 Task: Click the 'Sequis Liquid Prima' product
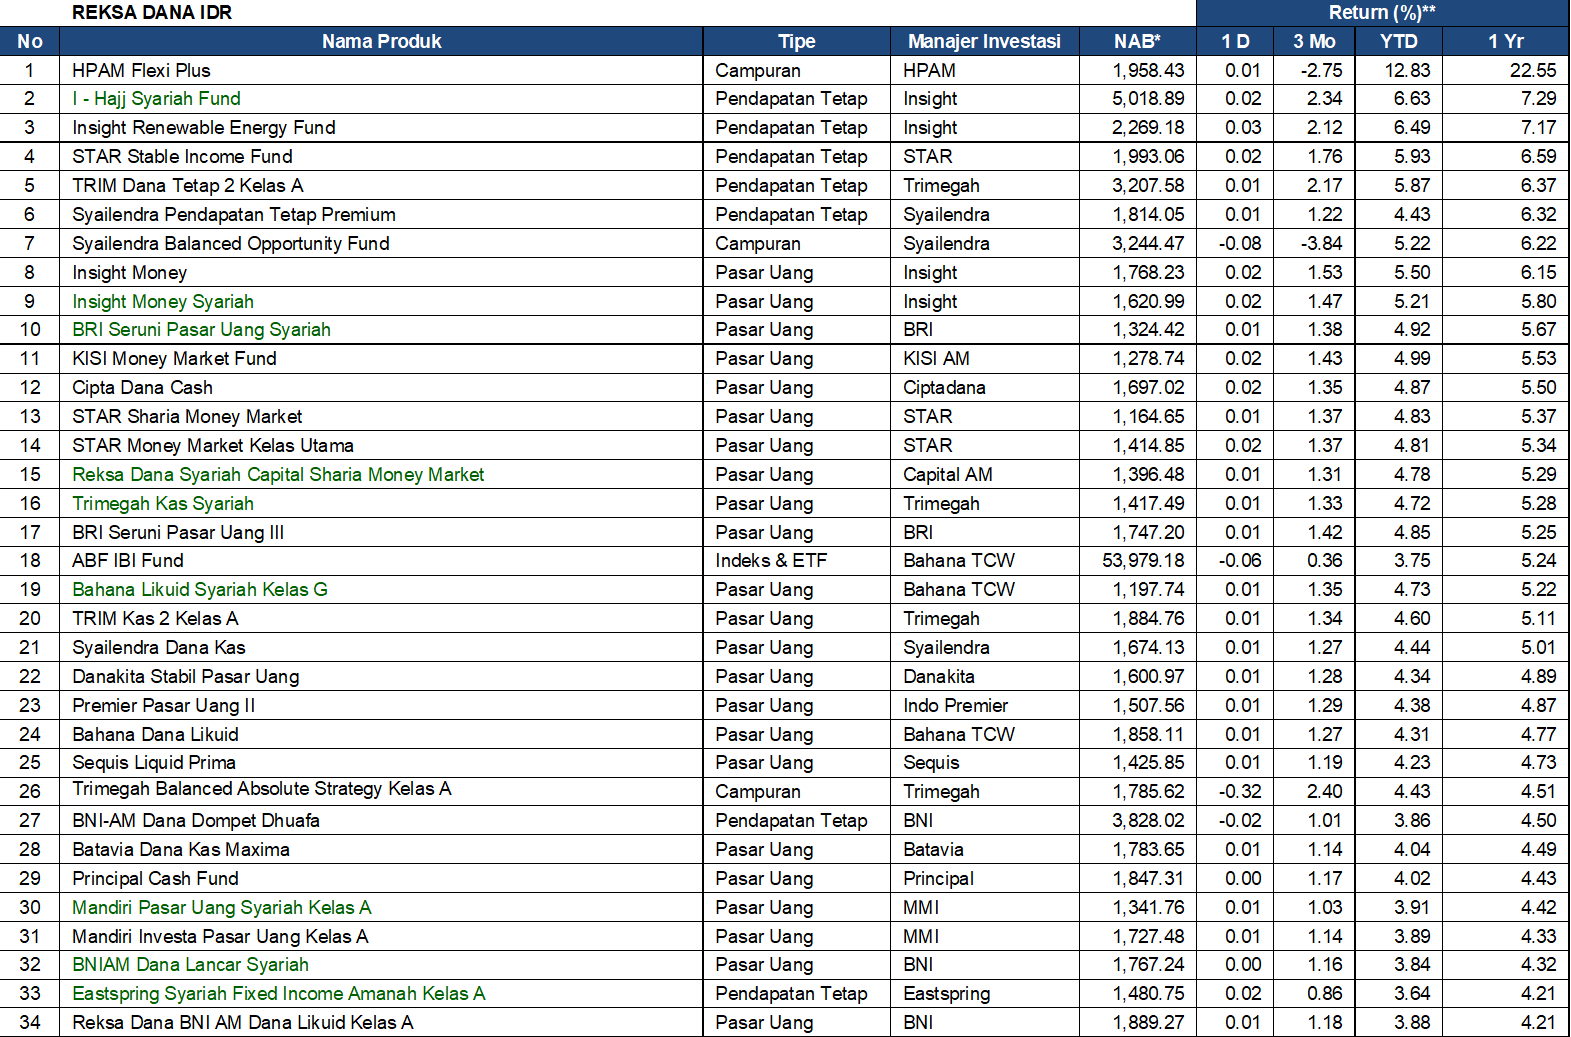tap(154, 762)
